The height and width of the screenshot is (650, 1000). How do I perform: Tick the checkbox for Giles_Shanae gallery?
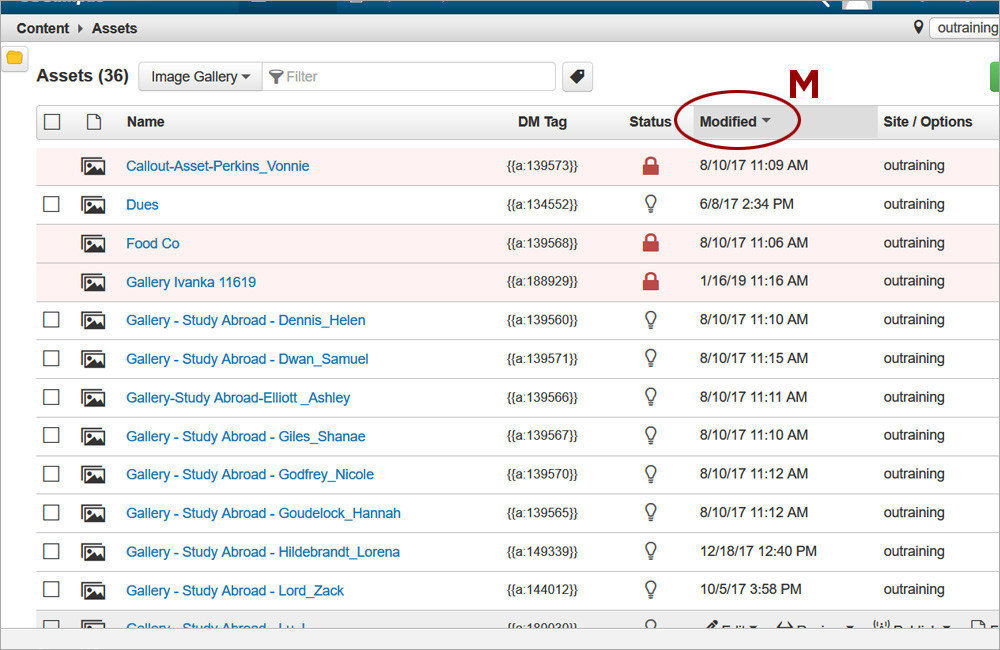tap(51, 435)
